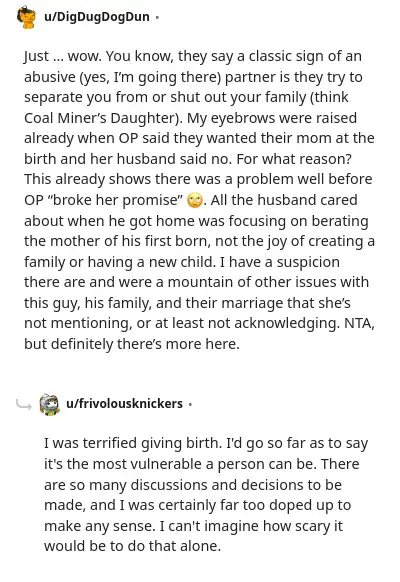Click the eye-roll emoji after "broke her promise"

pyautogui.click(x=195, y=201)
